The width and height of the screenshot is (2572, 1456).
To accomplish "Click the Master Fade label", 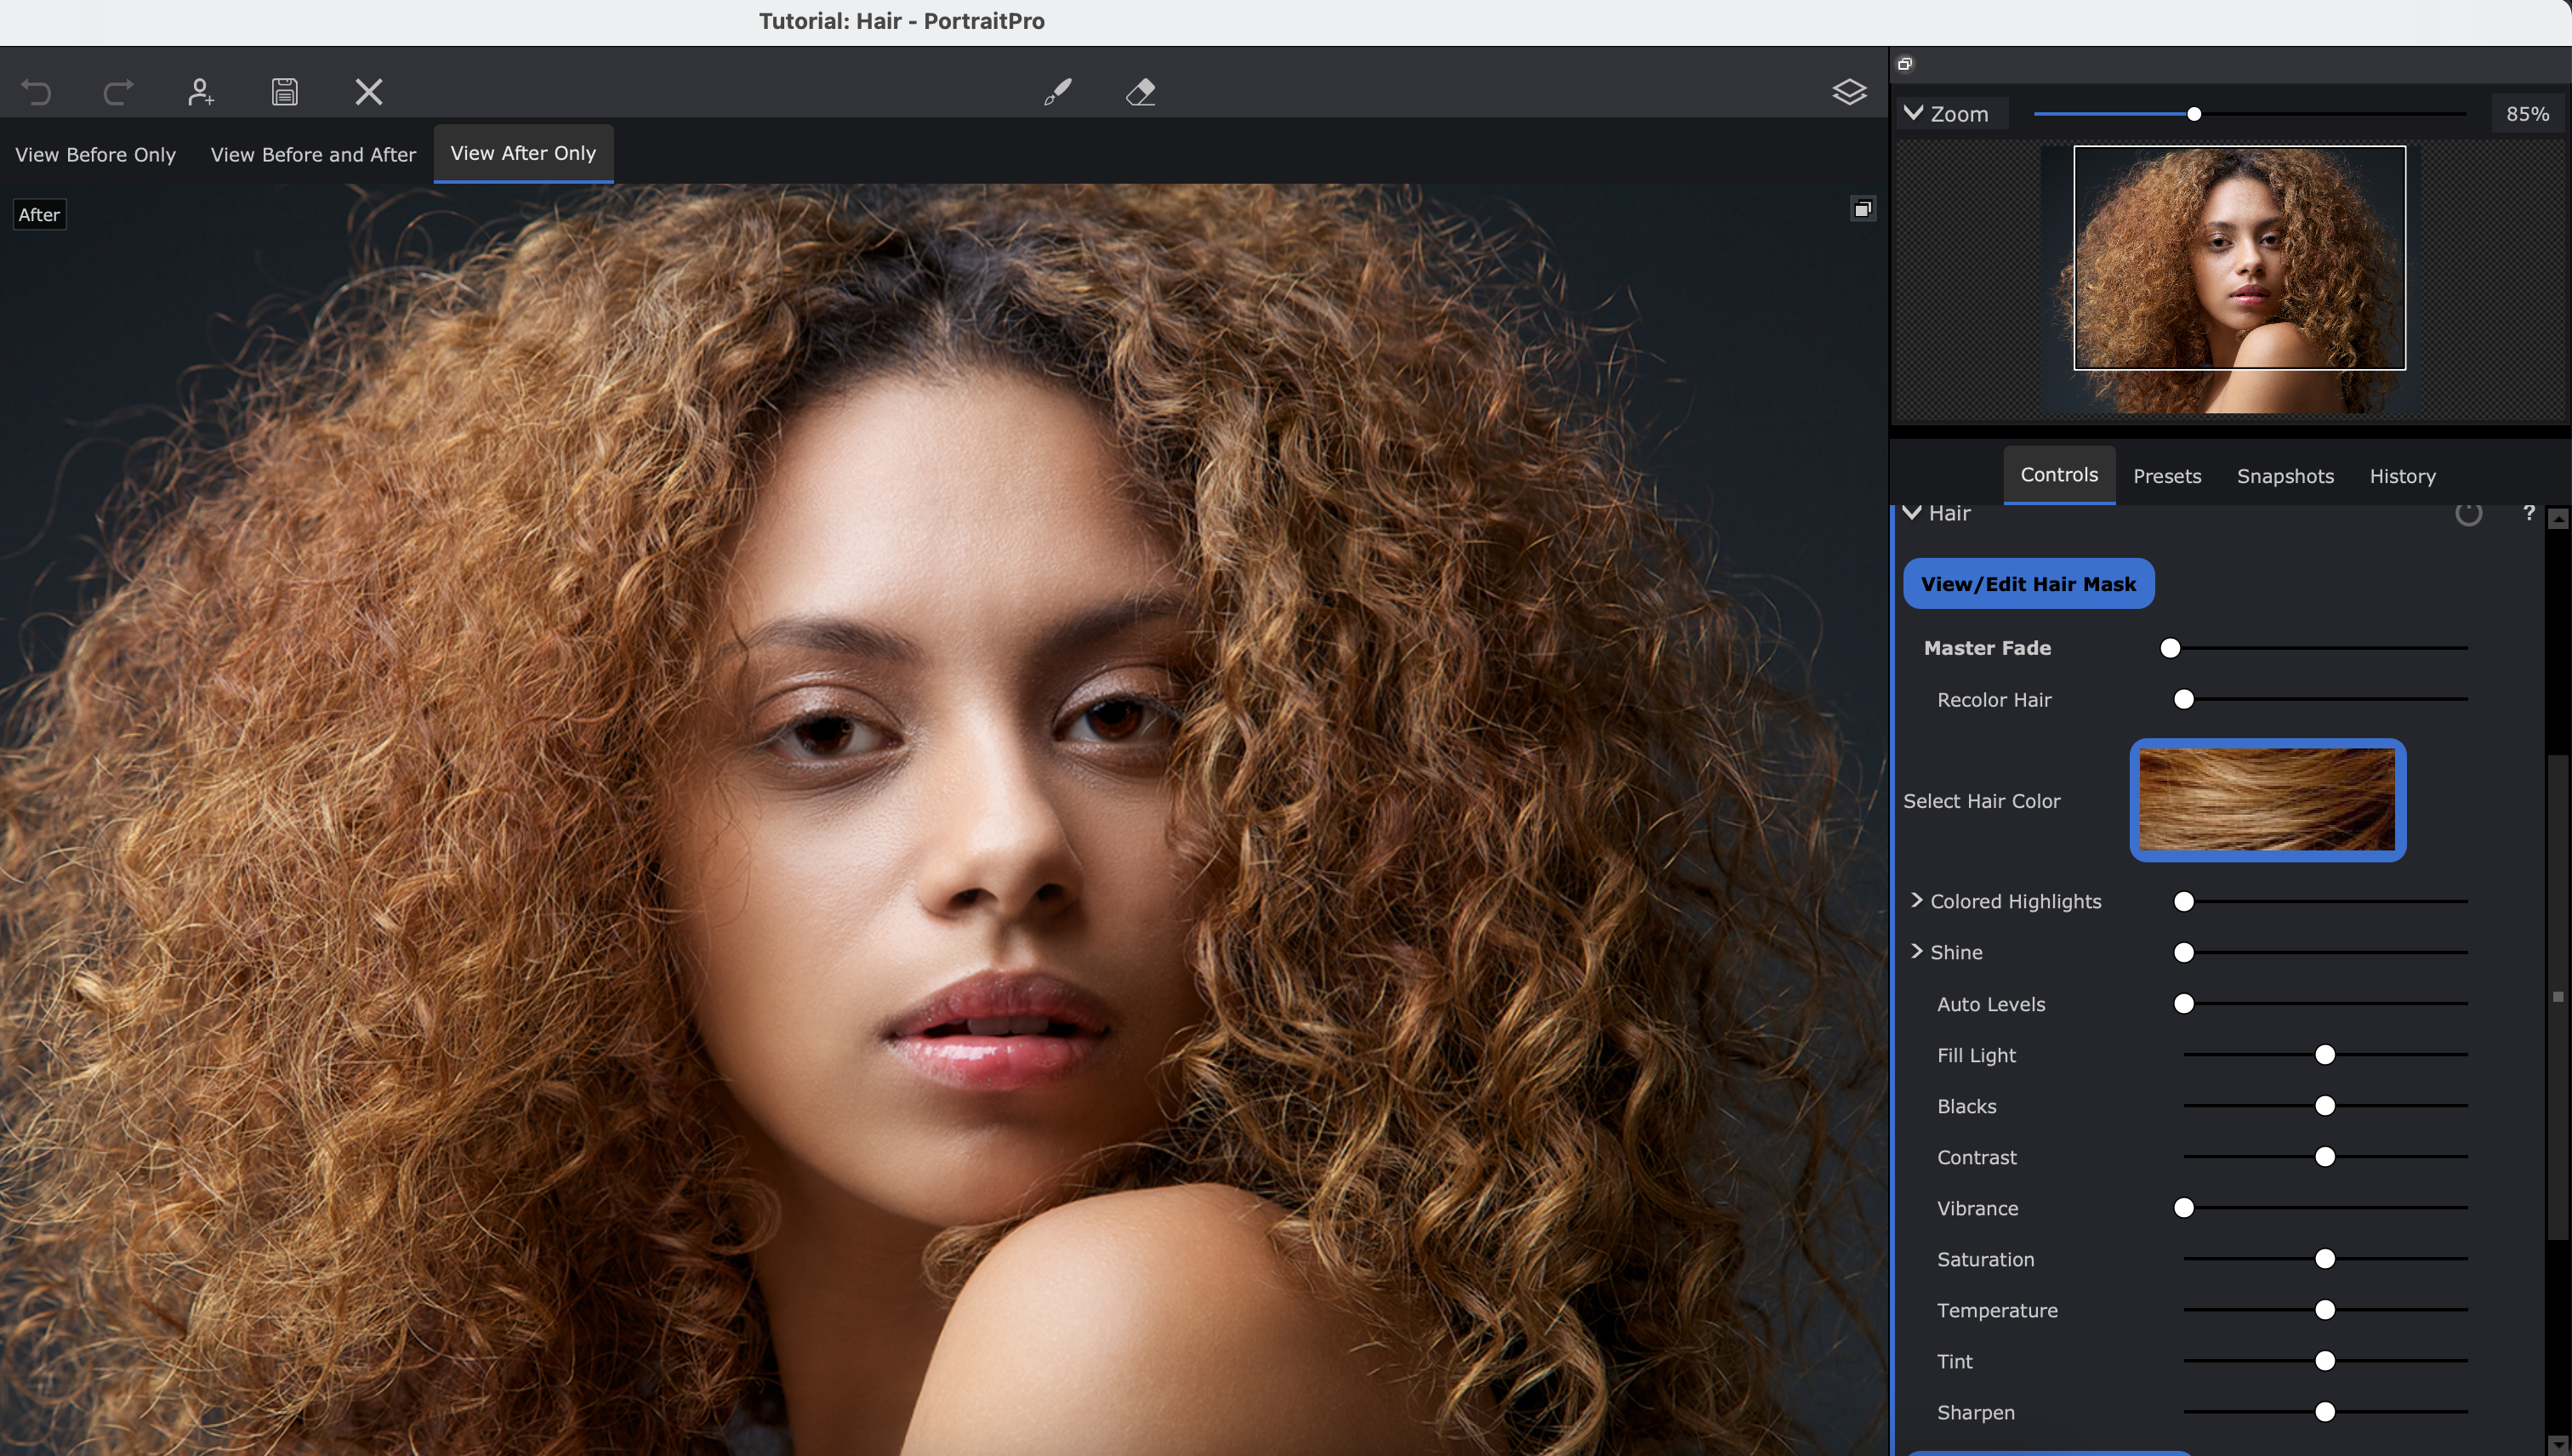I will click(x=1987, y=648).
